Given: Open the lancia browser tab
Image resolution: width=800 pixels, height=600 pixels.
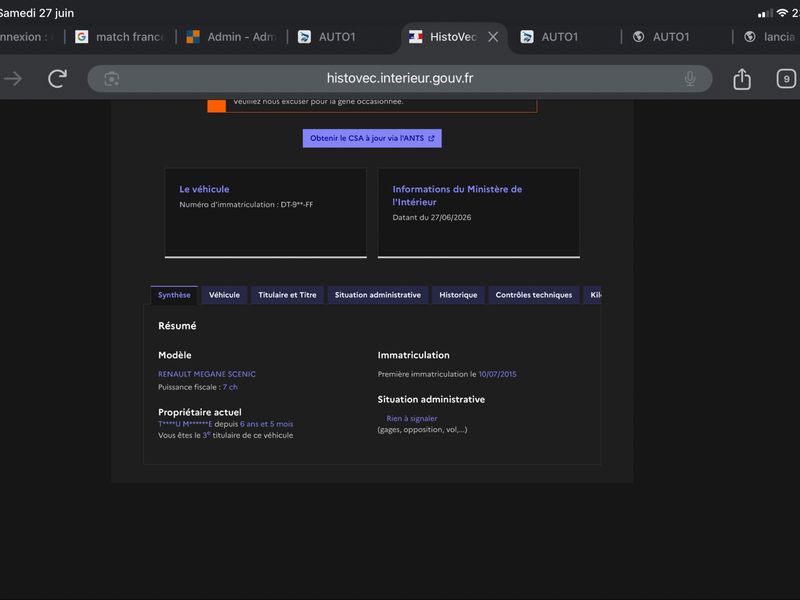Looking at the screenshot, I should 769,37.
